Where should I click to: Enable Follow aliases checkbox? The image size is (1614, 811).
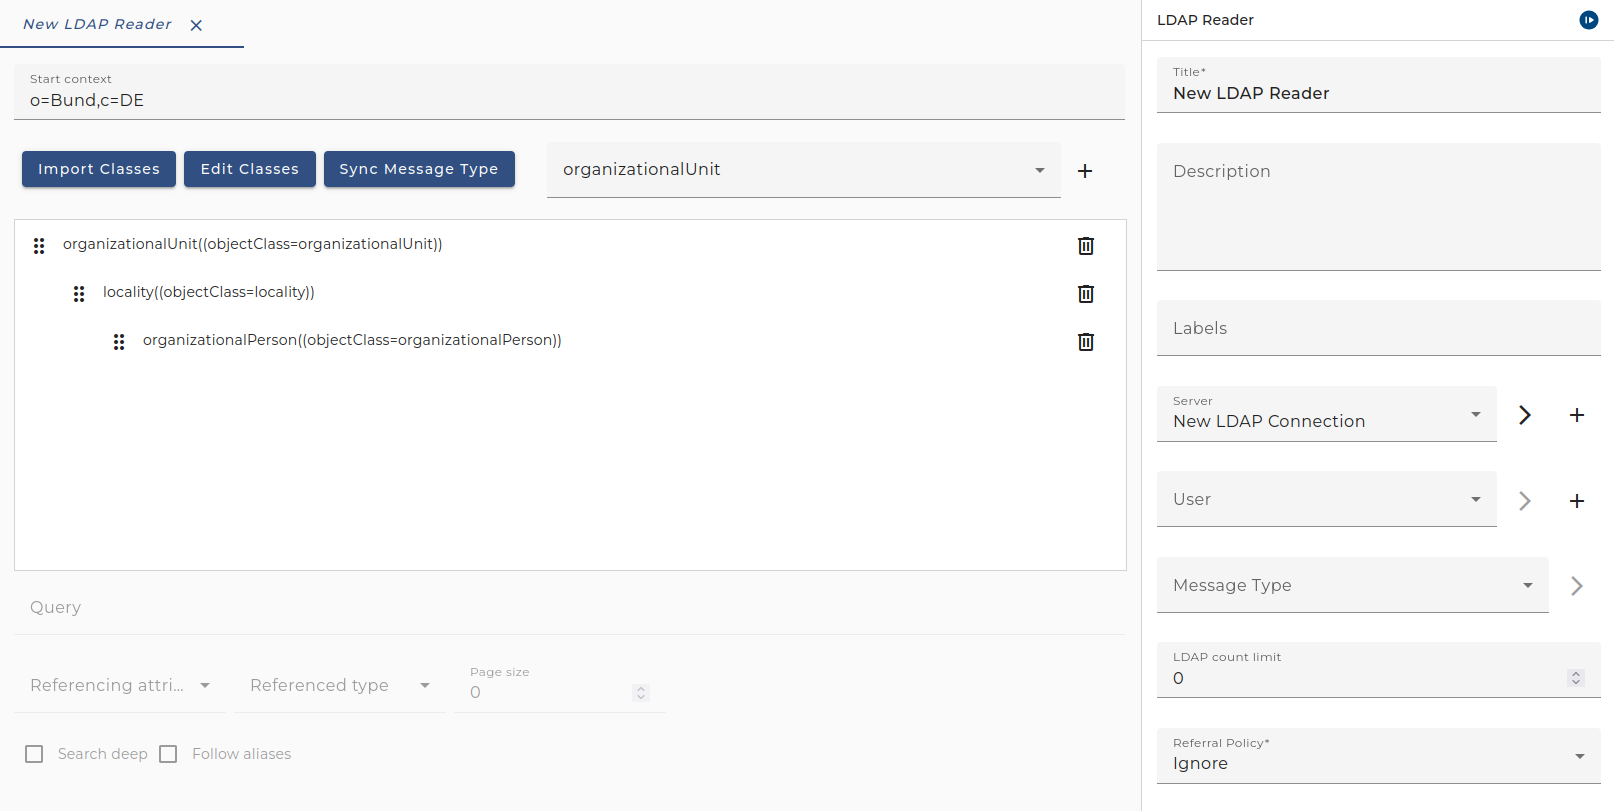point(168,754)
